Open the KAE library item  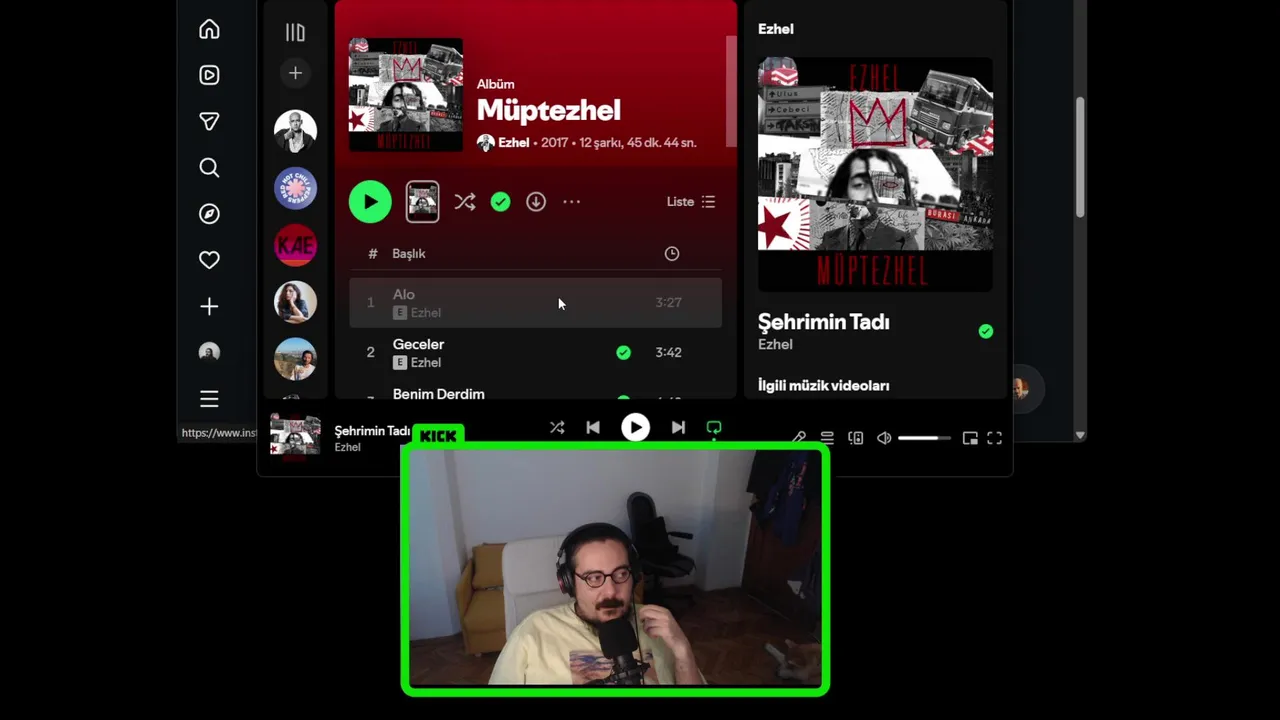click(x=295, y=245)
